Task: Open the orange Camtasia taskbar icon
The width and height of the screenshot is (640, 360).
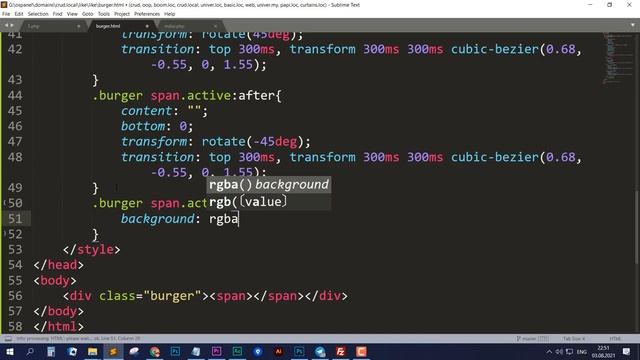Action: (x=361, y=351)
